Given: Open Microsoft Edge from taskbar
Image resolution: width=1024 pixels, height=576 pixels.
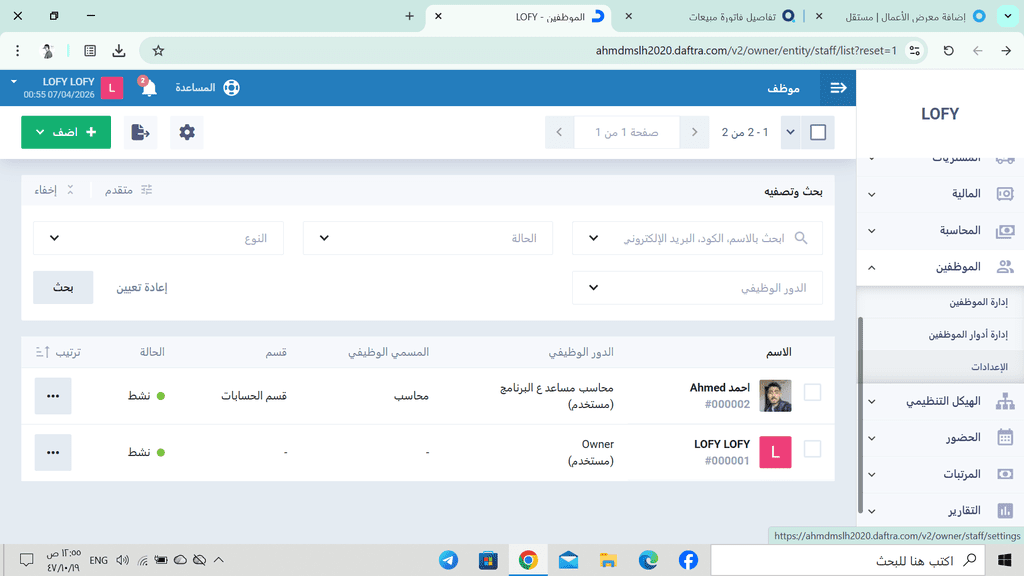Looking at the screenshot, I should tap(648, 560).
